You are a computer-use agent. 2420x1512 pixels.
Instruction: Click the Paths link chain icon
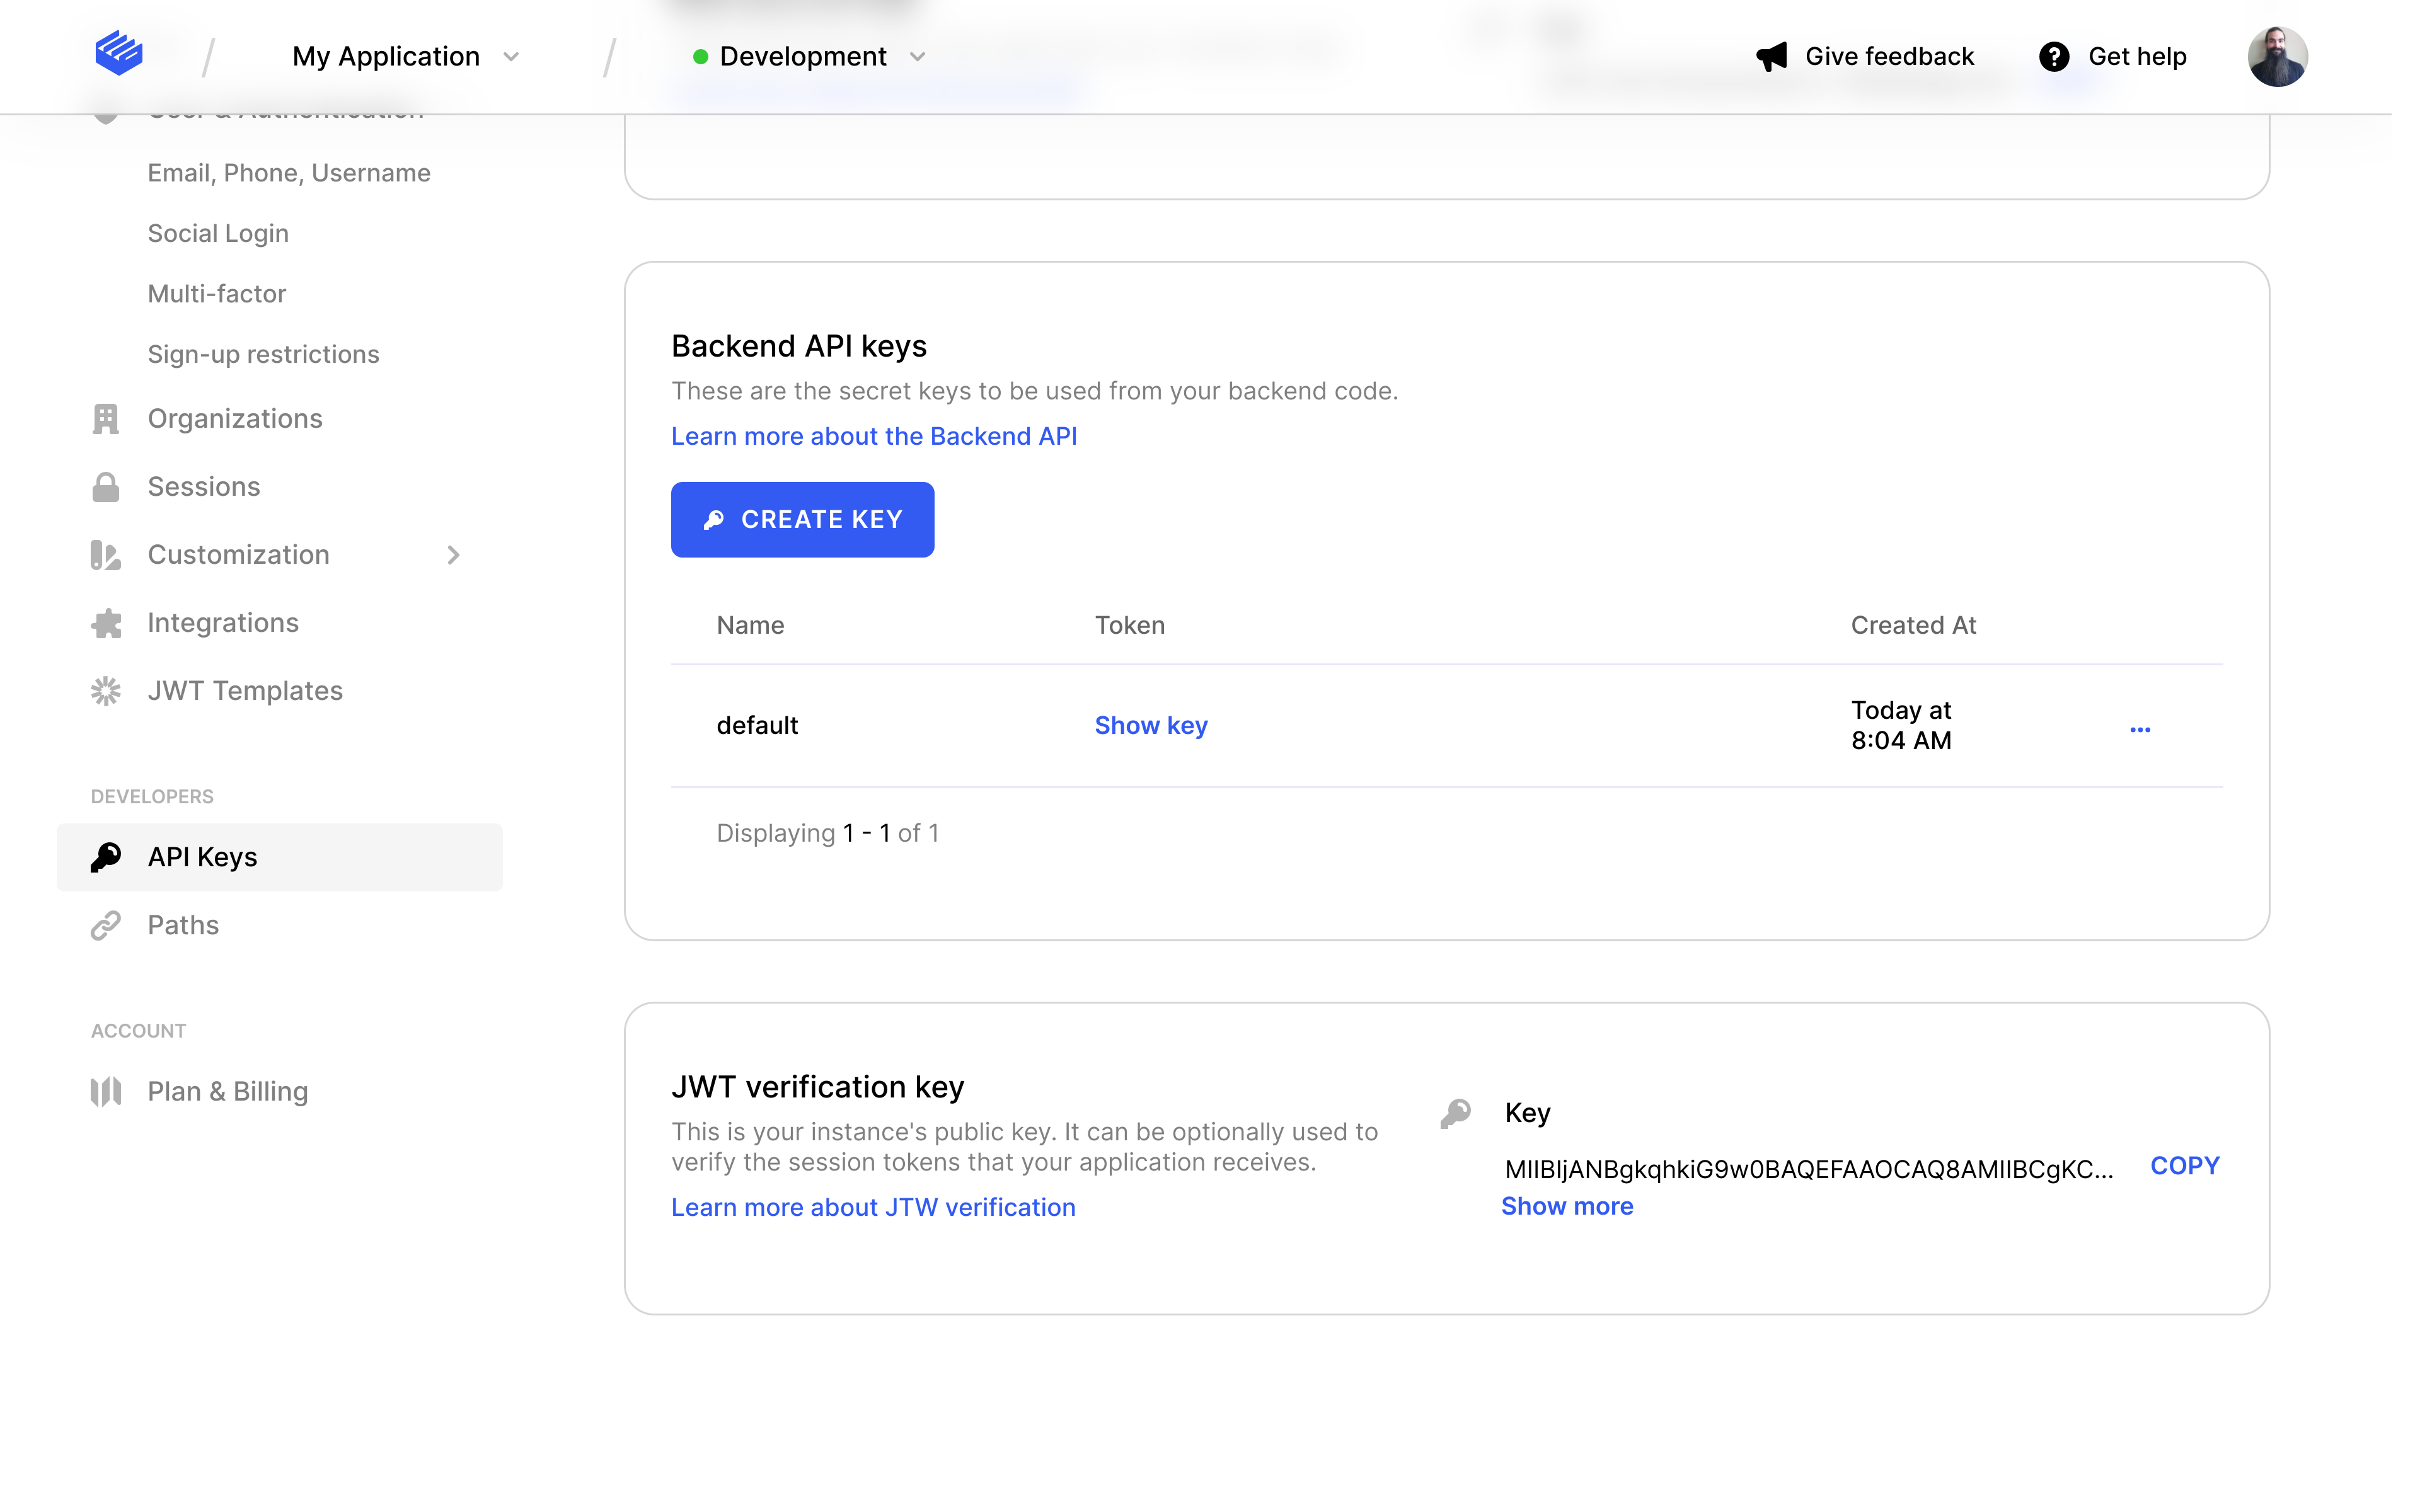tap(106, 925)
